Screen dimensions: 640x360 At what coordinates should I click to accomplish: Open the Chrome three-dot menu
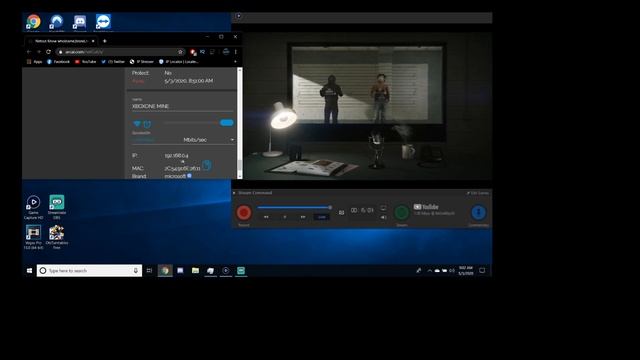click(236, 52)
